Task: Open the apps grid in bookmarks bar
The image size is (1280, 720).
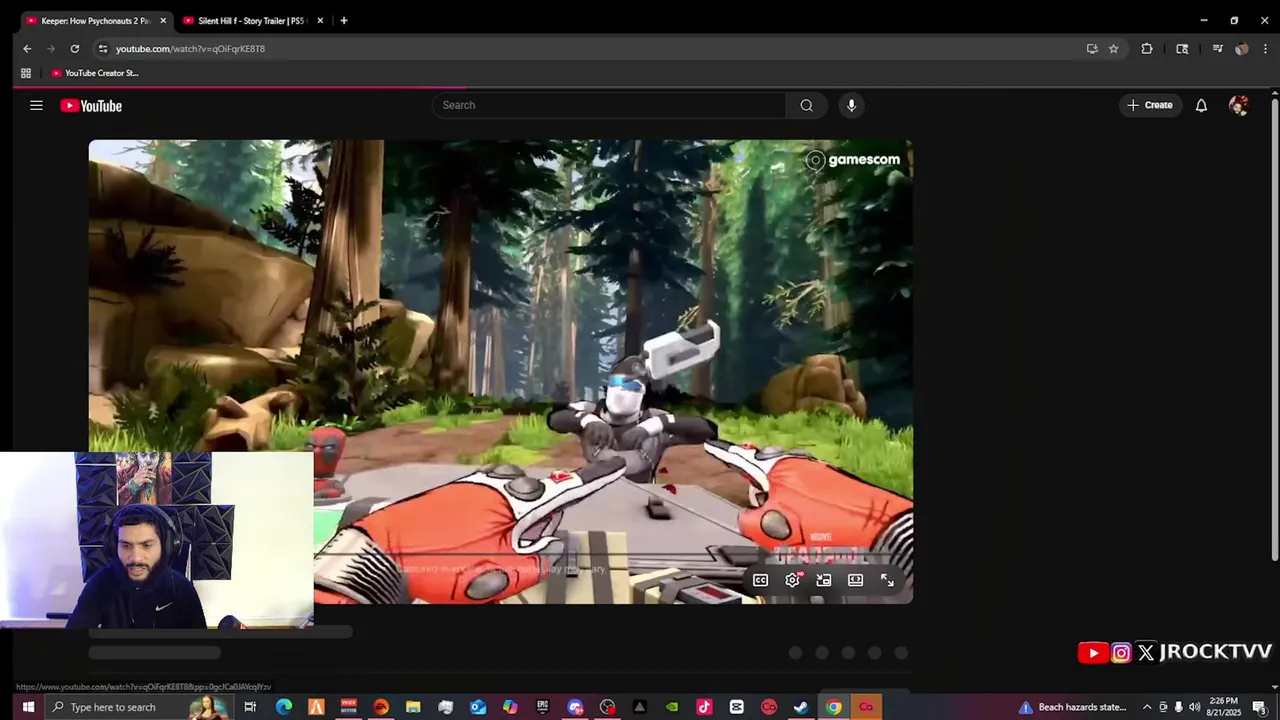Action: tap(26, 73)
